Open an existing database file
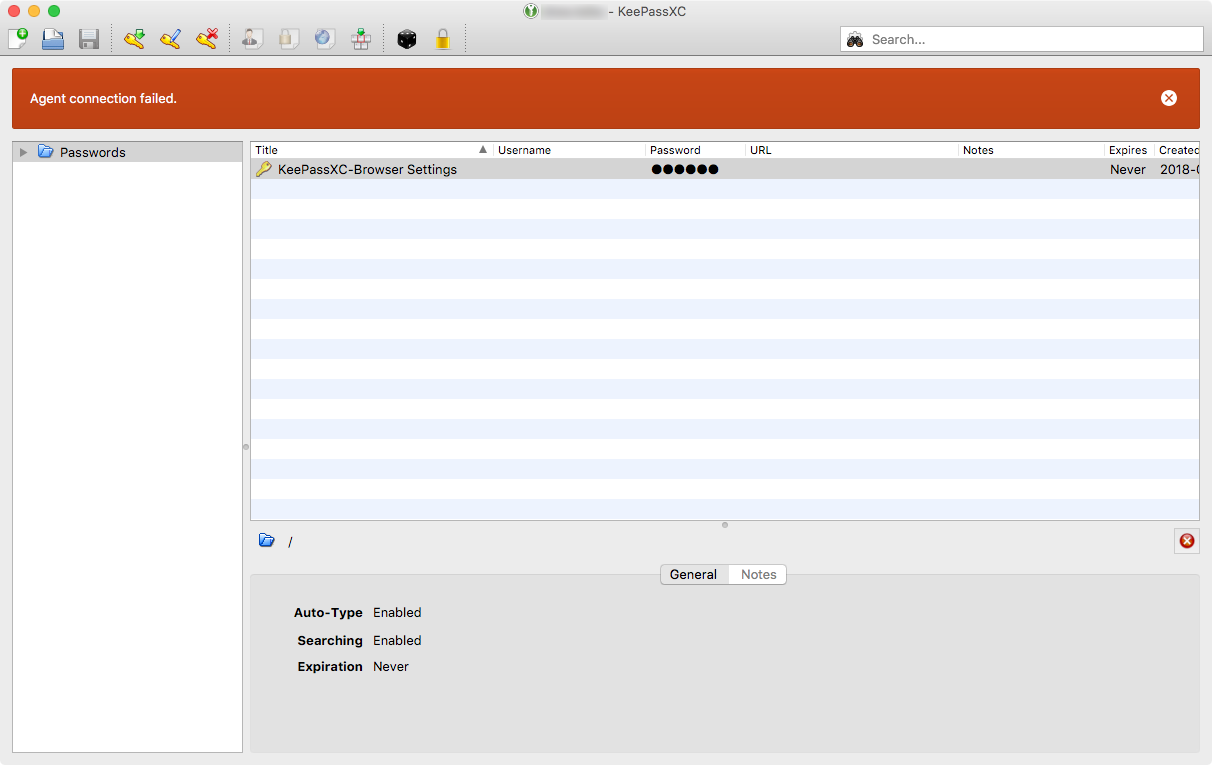The image size is (1212, 765). coord(53,39)
